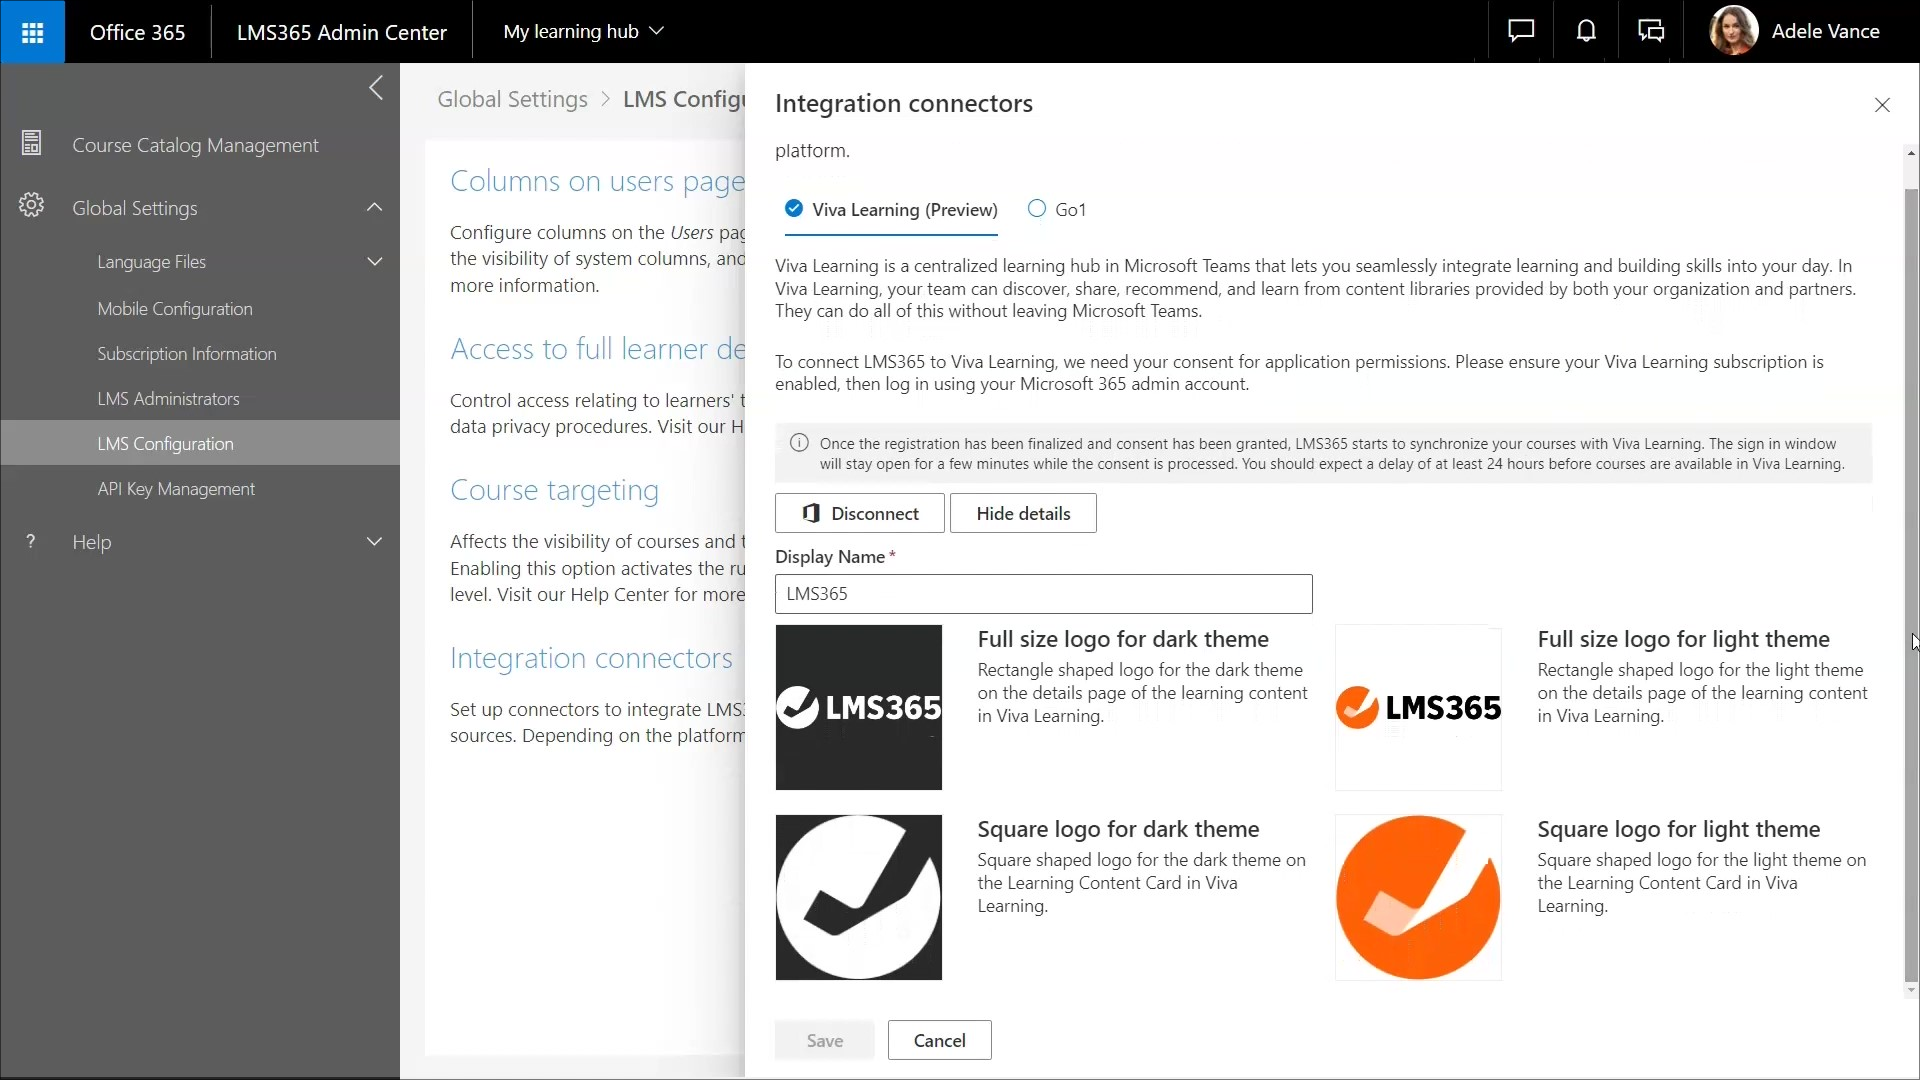
Task: Click the LMS Configuration breadcrumb text
Action: coord(683,99)
